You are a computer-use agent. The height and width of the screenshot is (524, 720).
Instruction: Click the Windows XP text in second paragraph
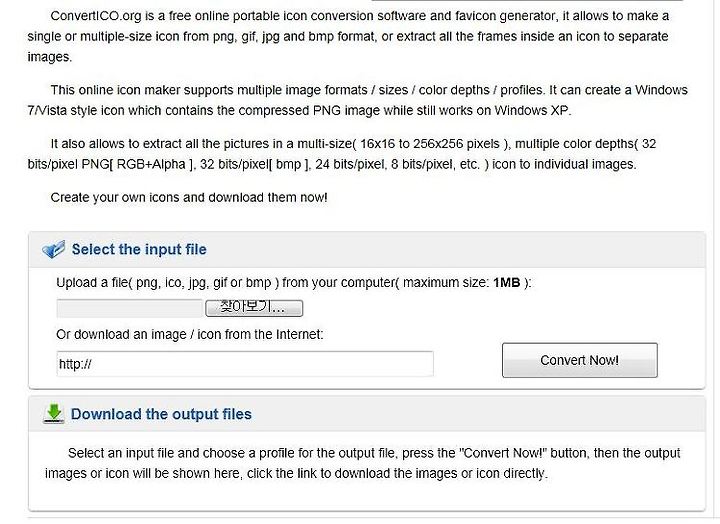(532, 111)
